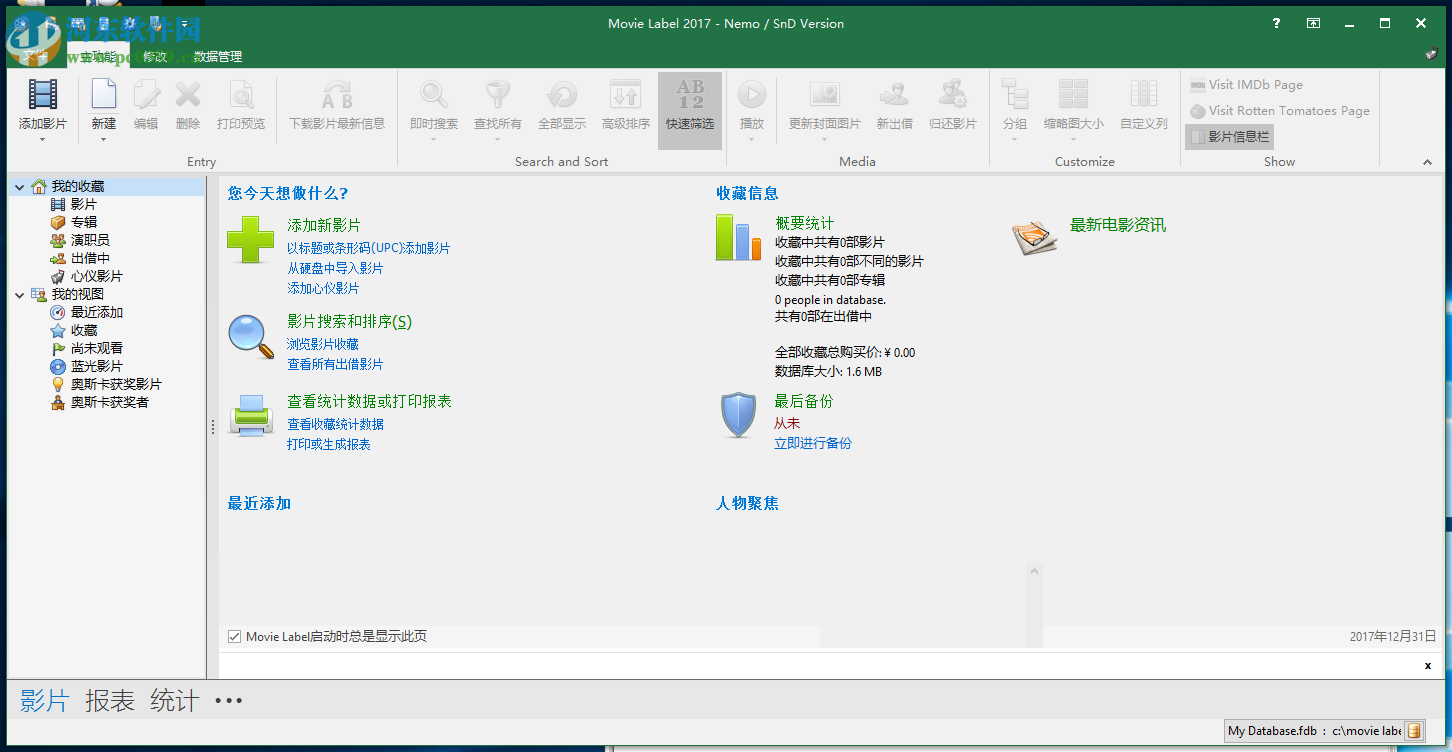Click the 即时搜索 magnifier icon
1452x752 pixels.
click(434, 94)
